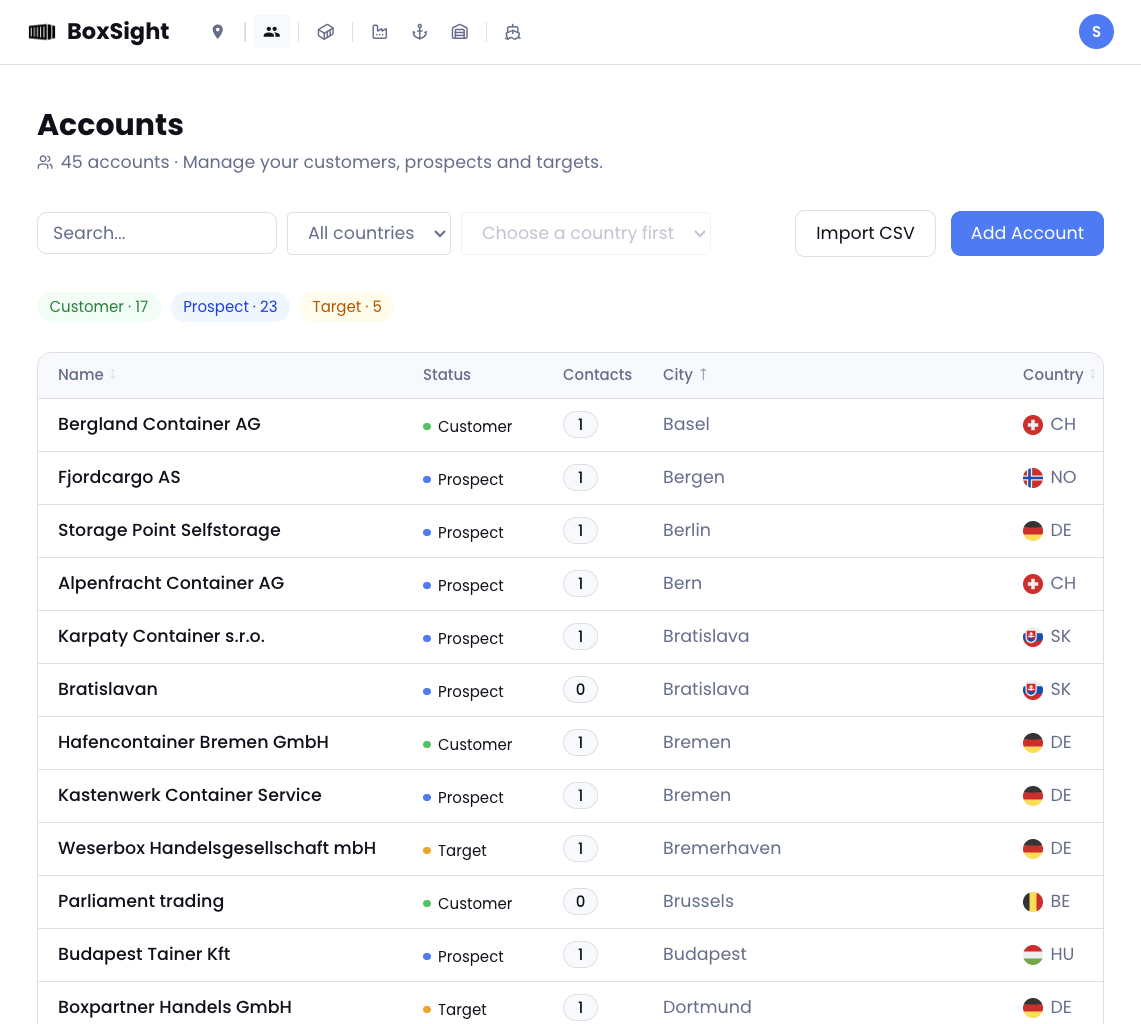The width and height of the screenshot is (1141, 1024).
Task: Sort table by Name column
Action: tap(87, 375)
